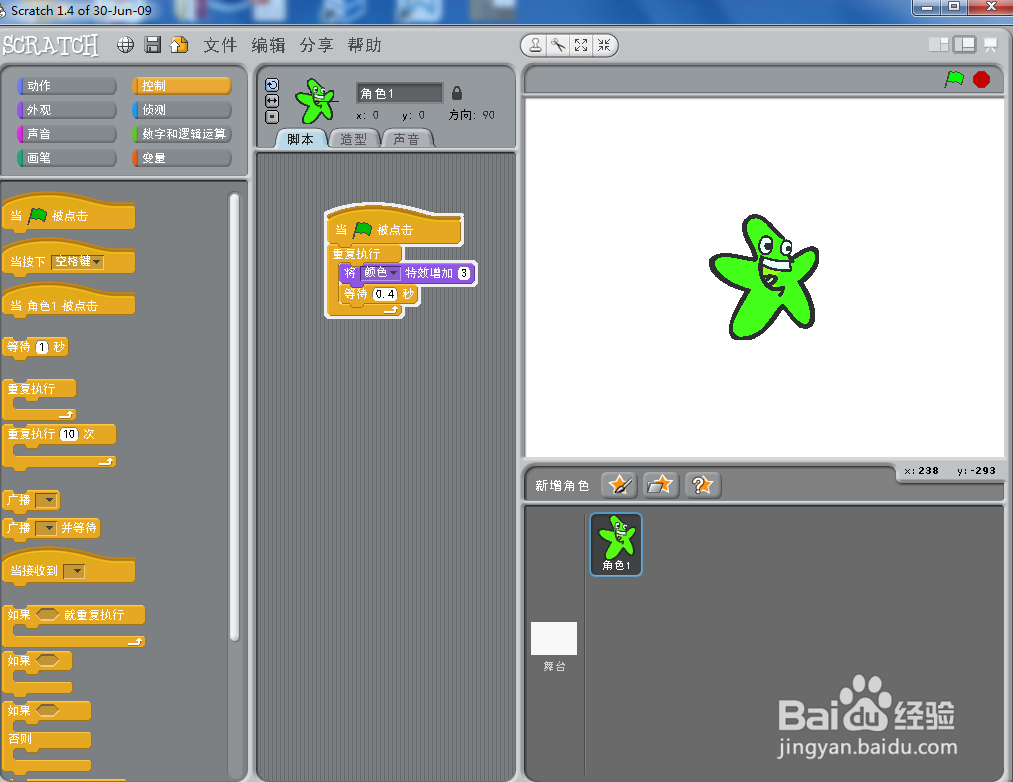Image resolution: width=1013 pixels, height=782 pixels.
Task: Stop all scripts with red button
Action: [981, 79]
